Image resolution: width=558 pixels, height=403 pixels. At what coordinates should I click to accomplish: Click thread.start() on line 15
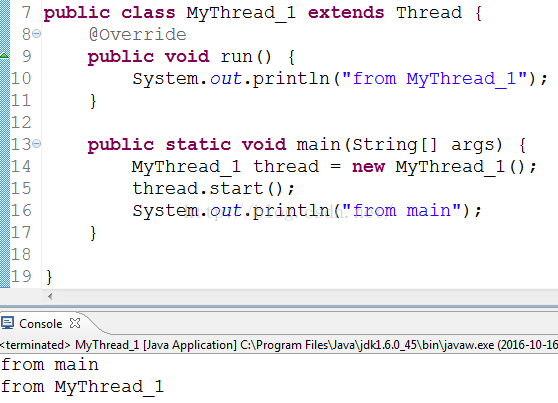click(x=213, y=188)
